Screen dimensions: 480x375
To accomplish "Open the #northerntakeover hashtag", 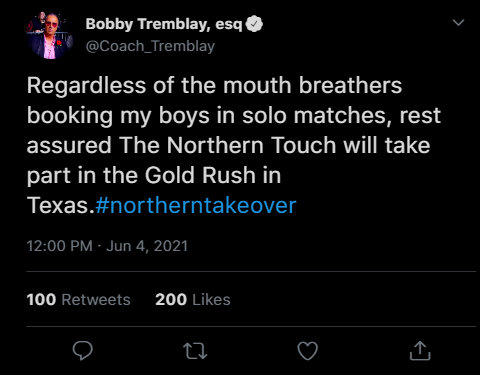I will 196,205.
